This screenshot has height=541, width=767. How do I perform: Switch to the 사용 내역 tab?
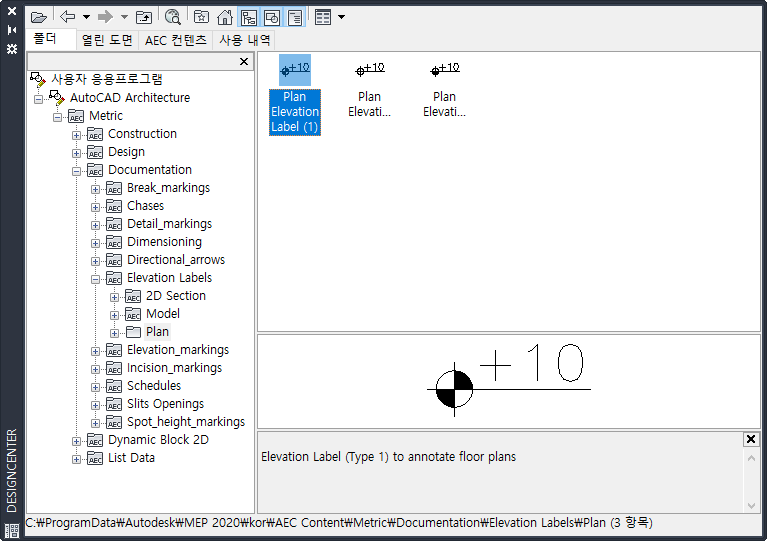tap(244, 40)
